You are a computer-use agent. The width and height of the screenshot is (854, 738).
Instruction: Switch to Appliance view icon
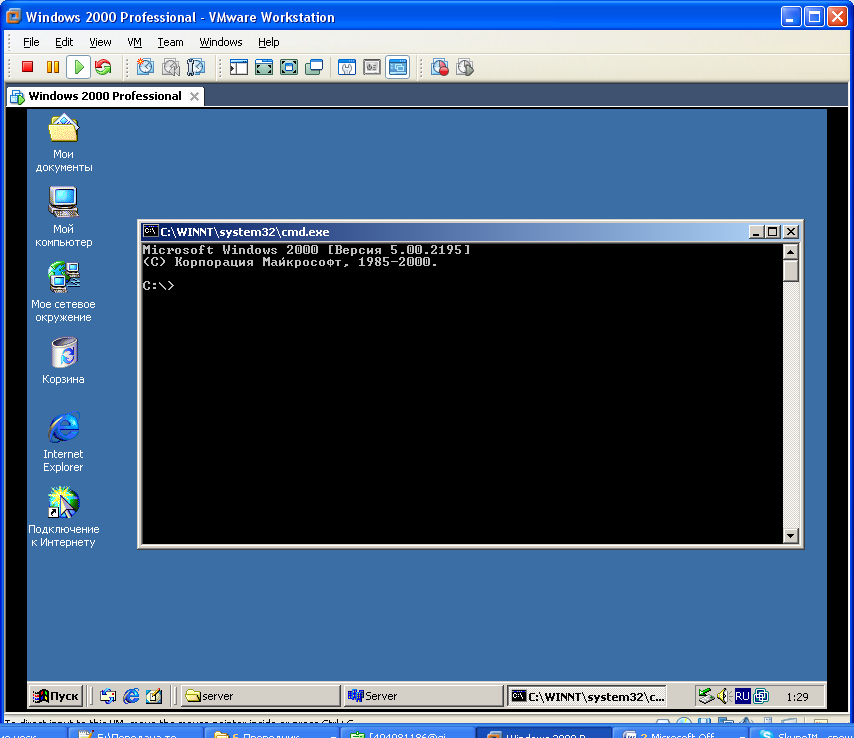(x=372, y=67)
